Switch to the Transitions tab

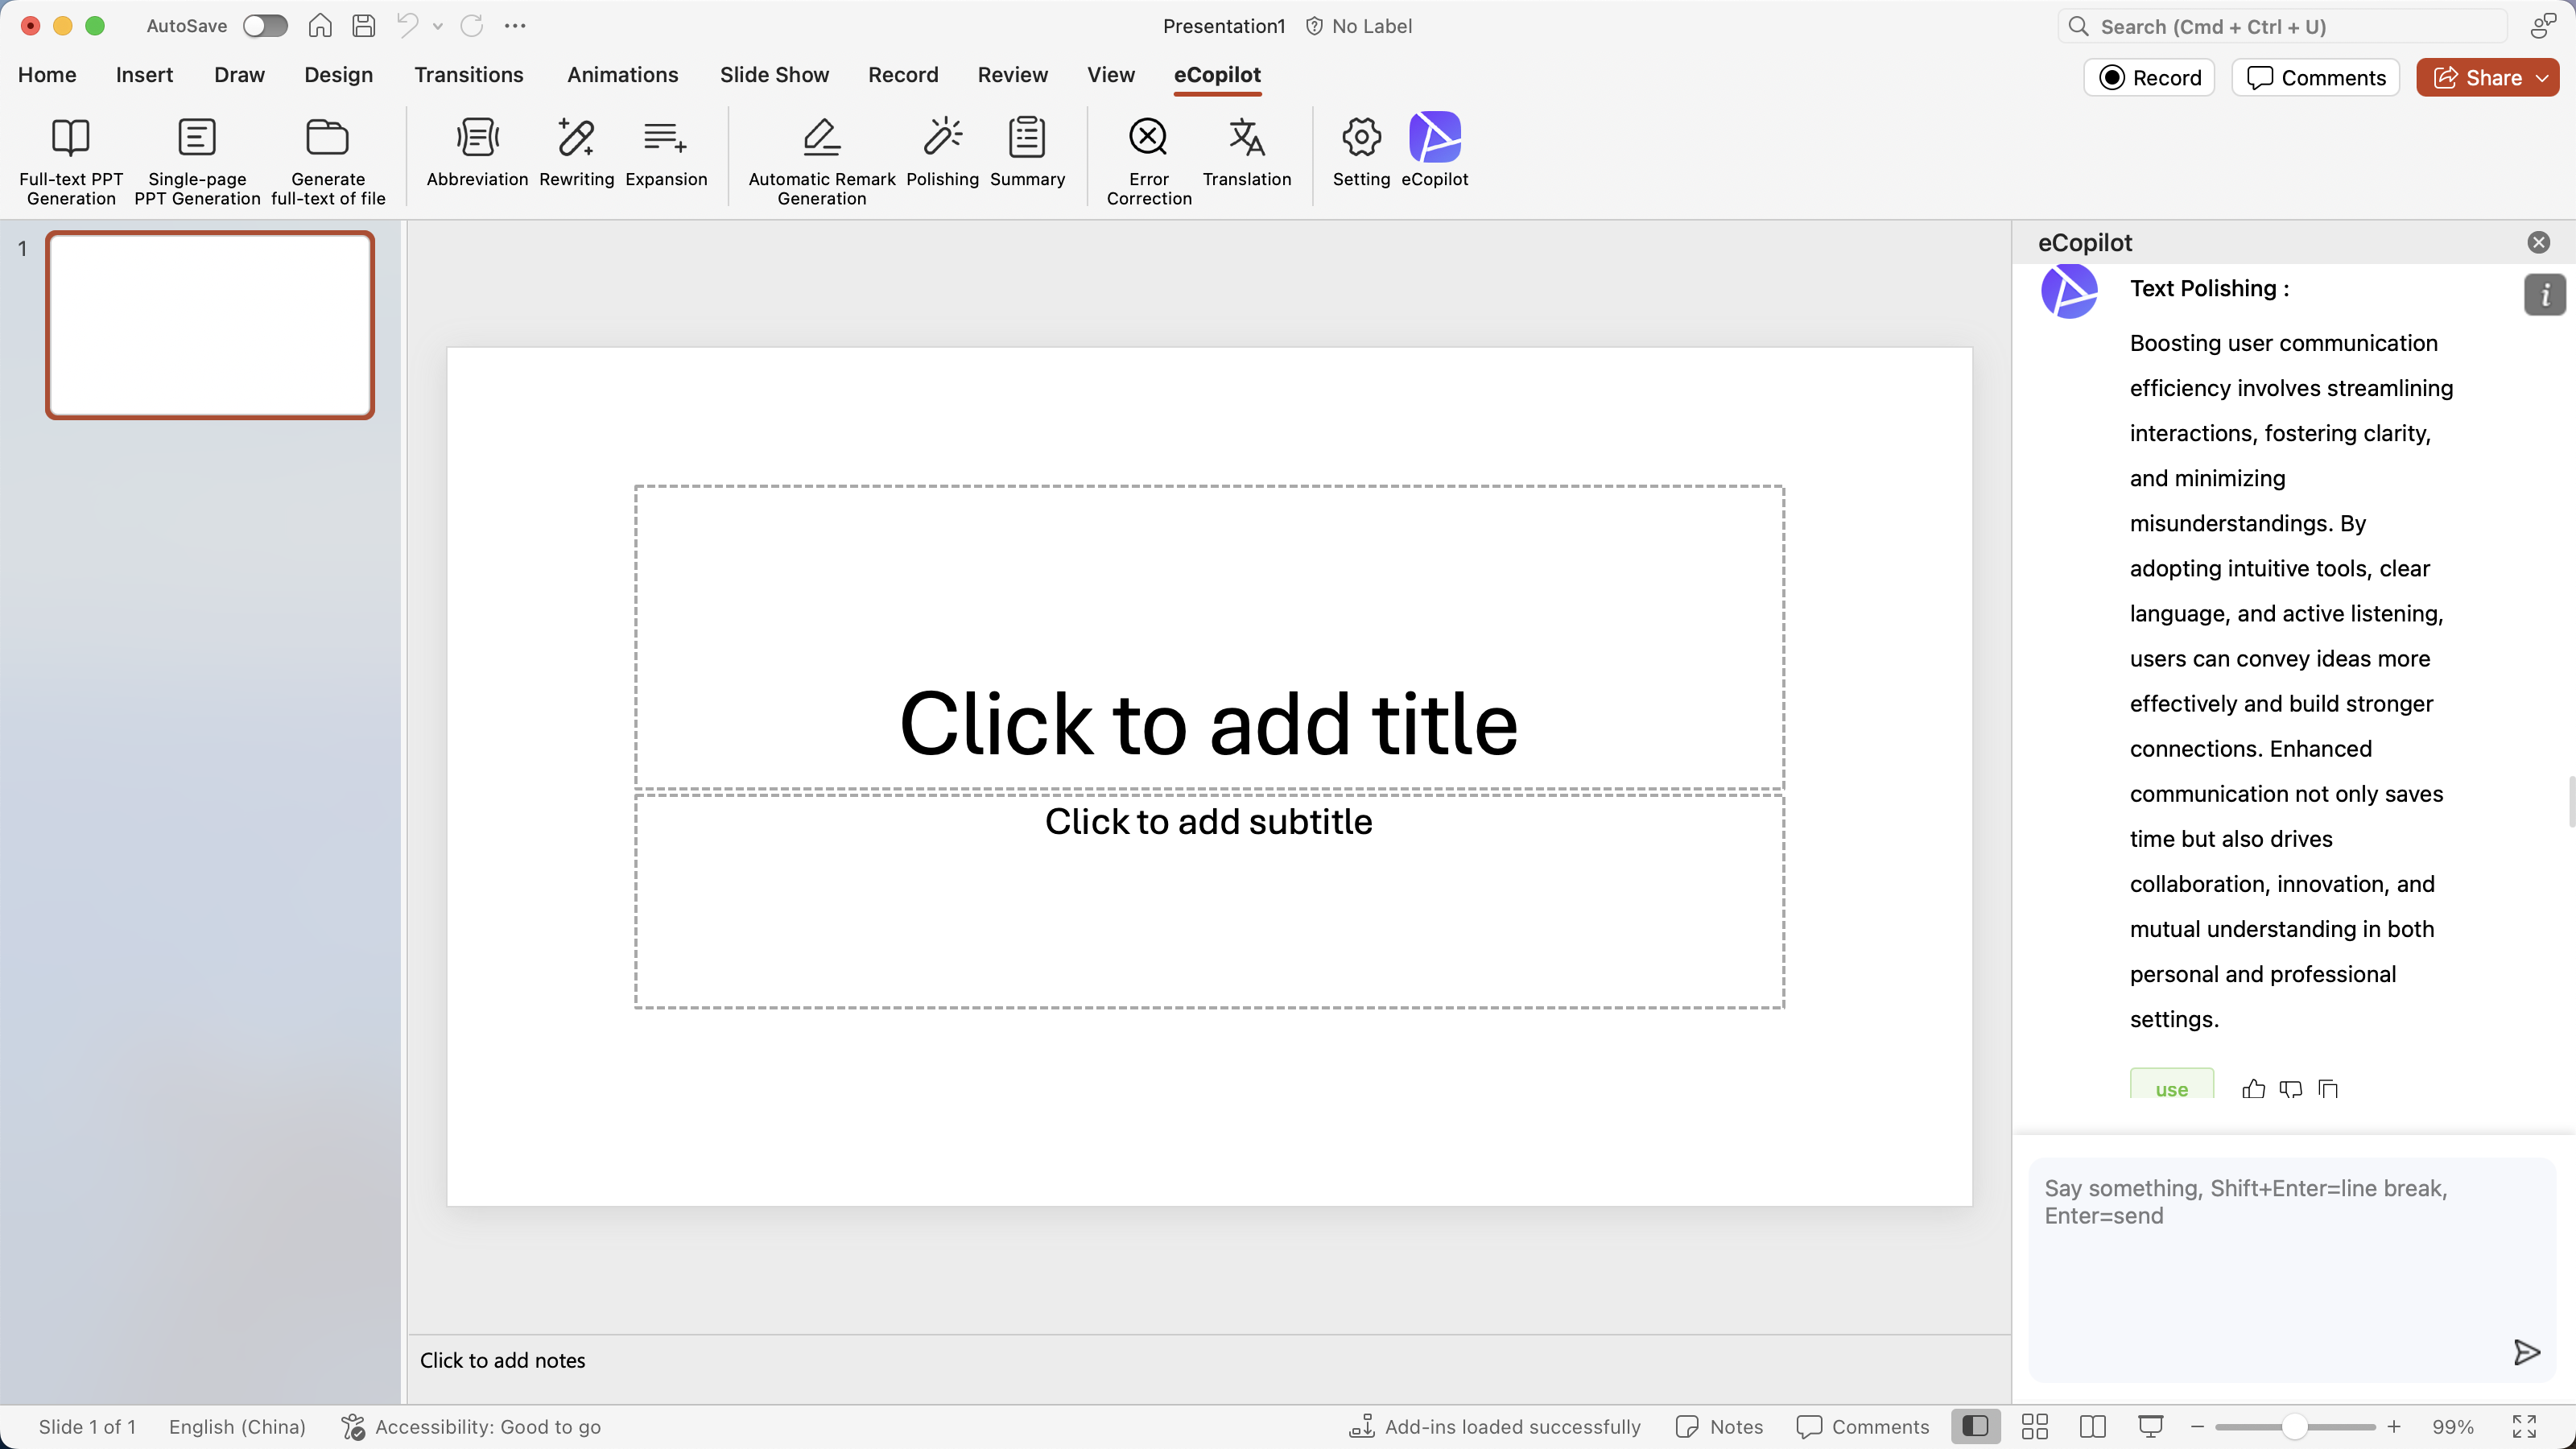coord(469,74)
